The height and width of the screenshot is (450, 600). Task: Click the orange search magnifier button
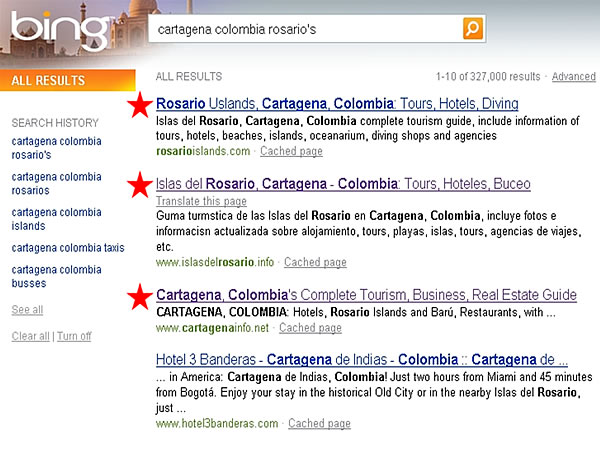(473, 29)
